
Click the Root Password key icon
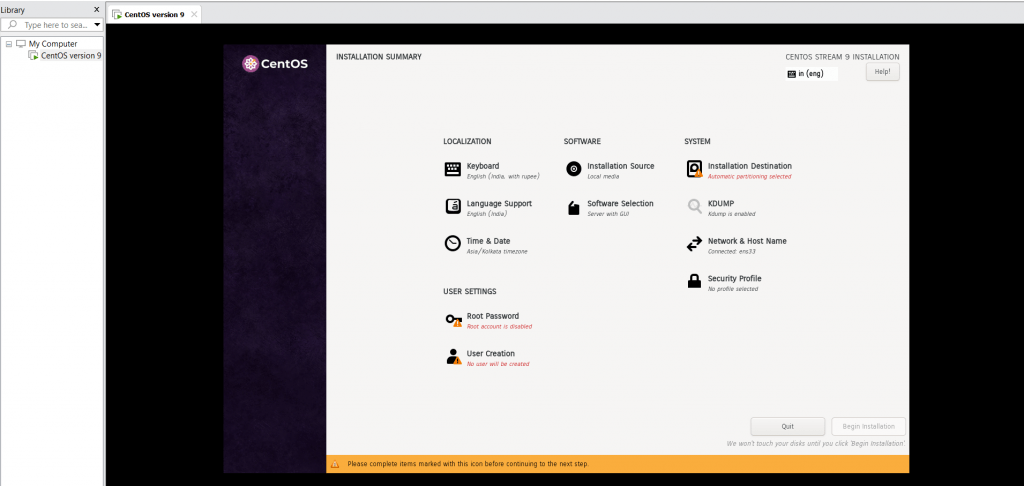[x=453, y=320]
